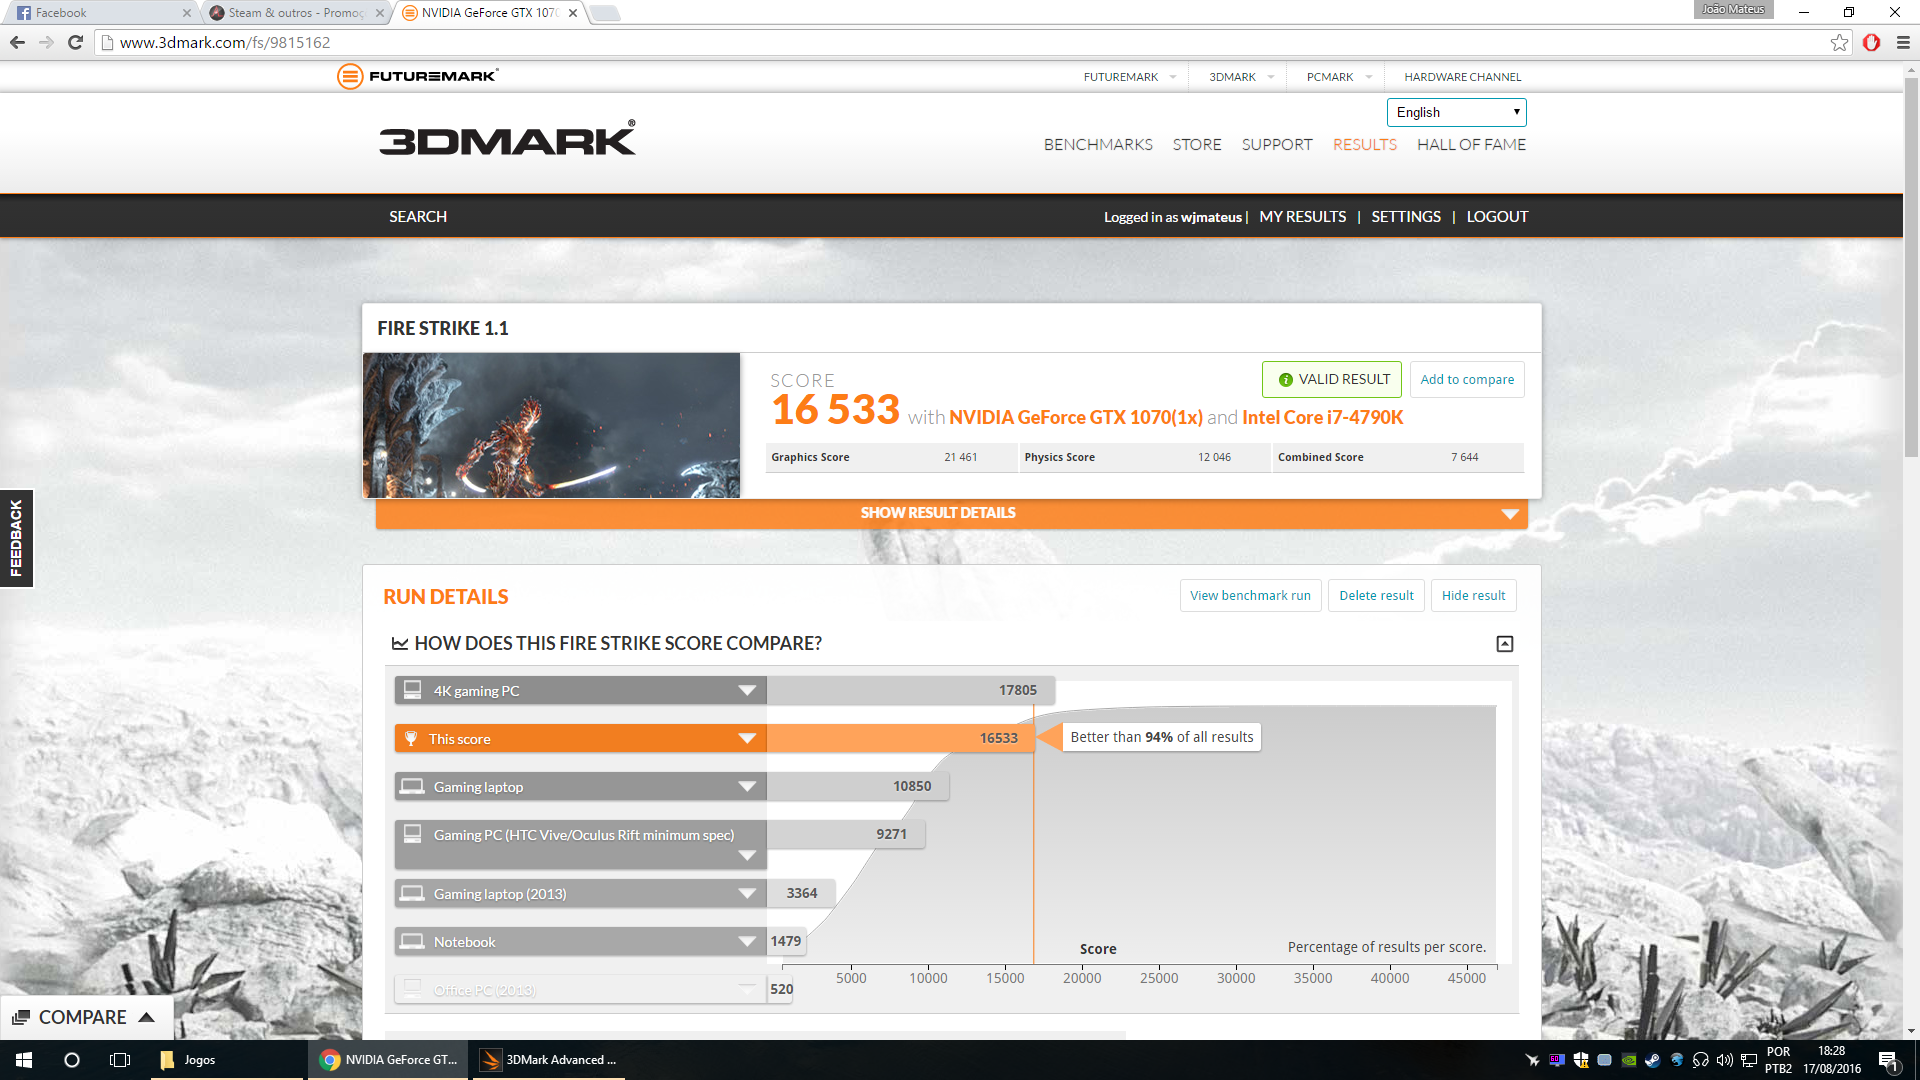Open the English language dropdown

[1456, 112]
